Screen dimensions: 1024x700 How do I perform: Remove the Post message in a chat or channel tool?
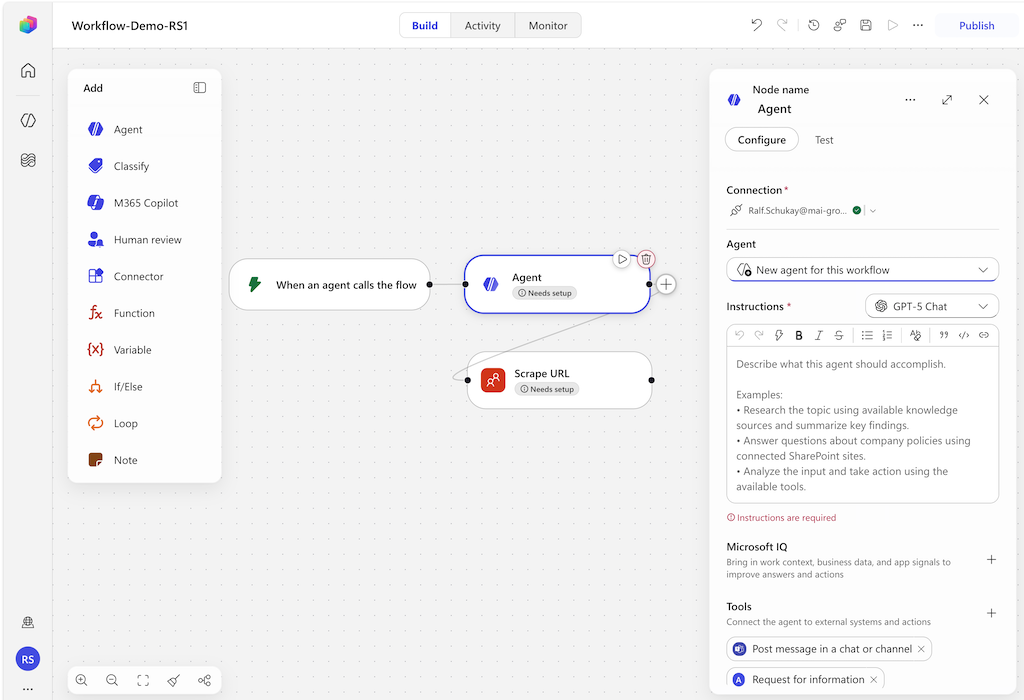(921, 649)
